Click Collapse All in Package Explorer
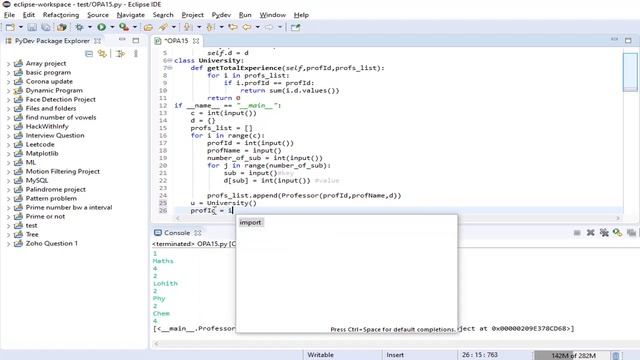Screen dimensions: 640x360 tap(89, 54)
